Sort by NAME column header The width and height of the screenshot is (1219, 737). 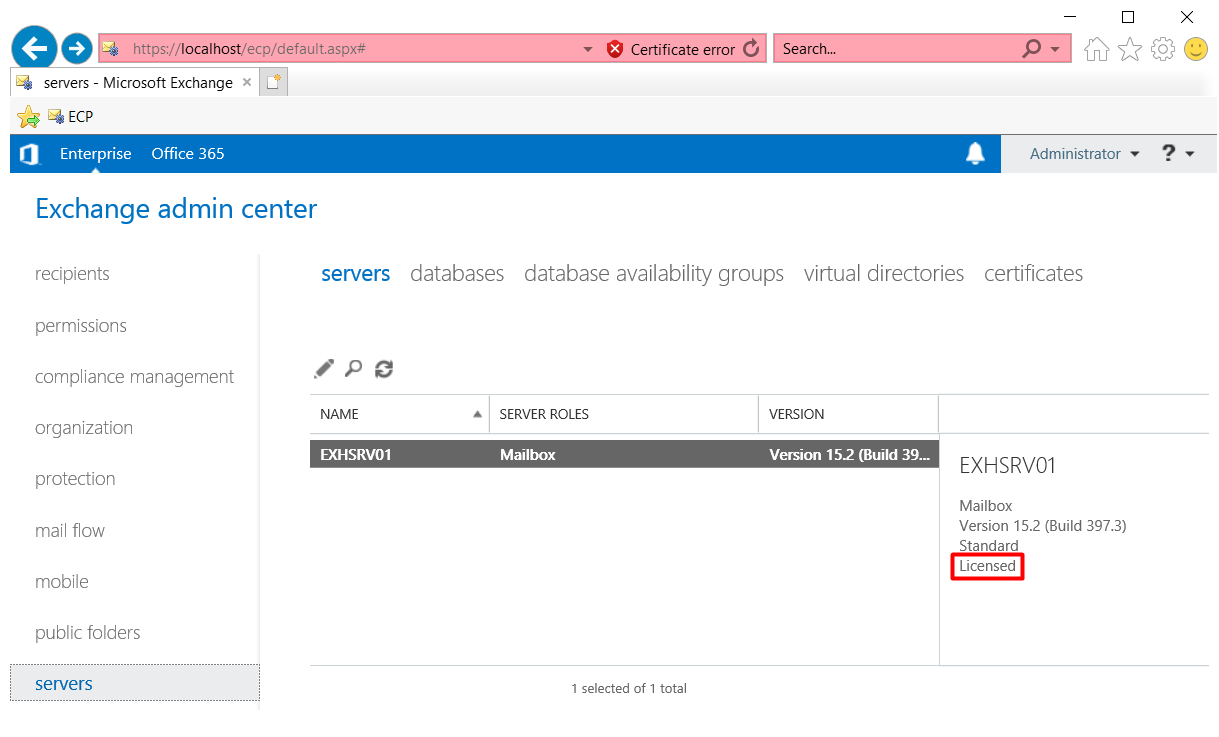tap(399, 414)
